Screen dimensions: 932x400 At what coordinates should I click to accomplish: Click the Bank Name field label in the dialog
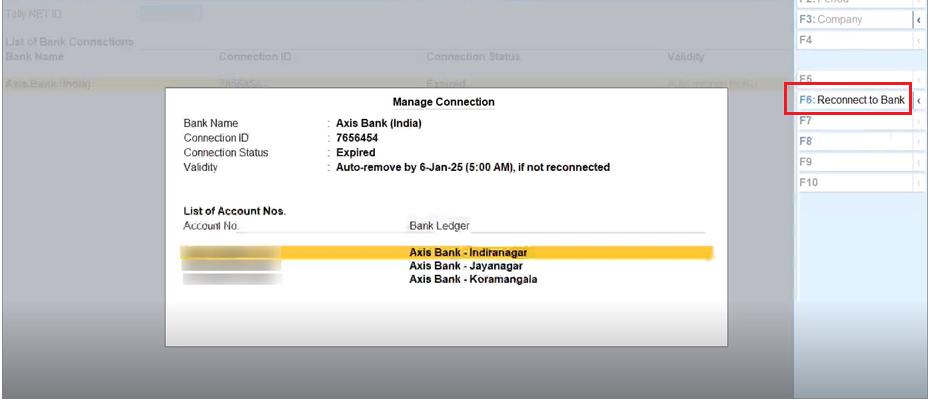[211, 124]
